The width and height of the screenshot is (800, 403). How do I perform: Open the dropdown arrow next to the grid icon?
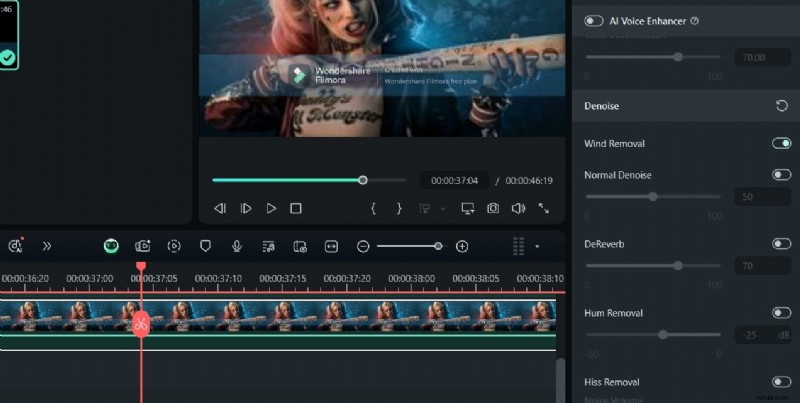(537, 246)
